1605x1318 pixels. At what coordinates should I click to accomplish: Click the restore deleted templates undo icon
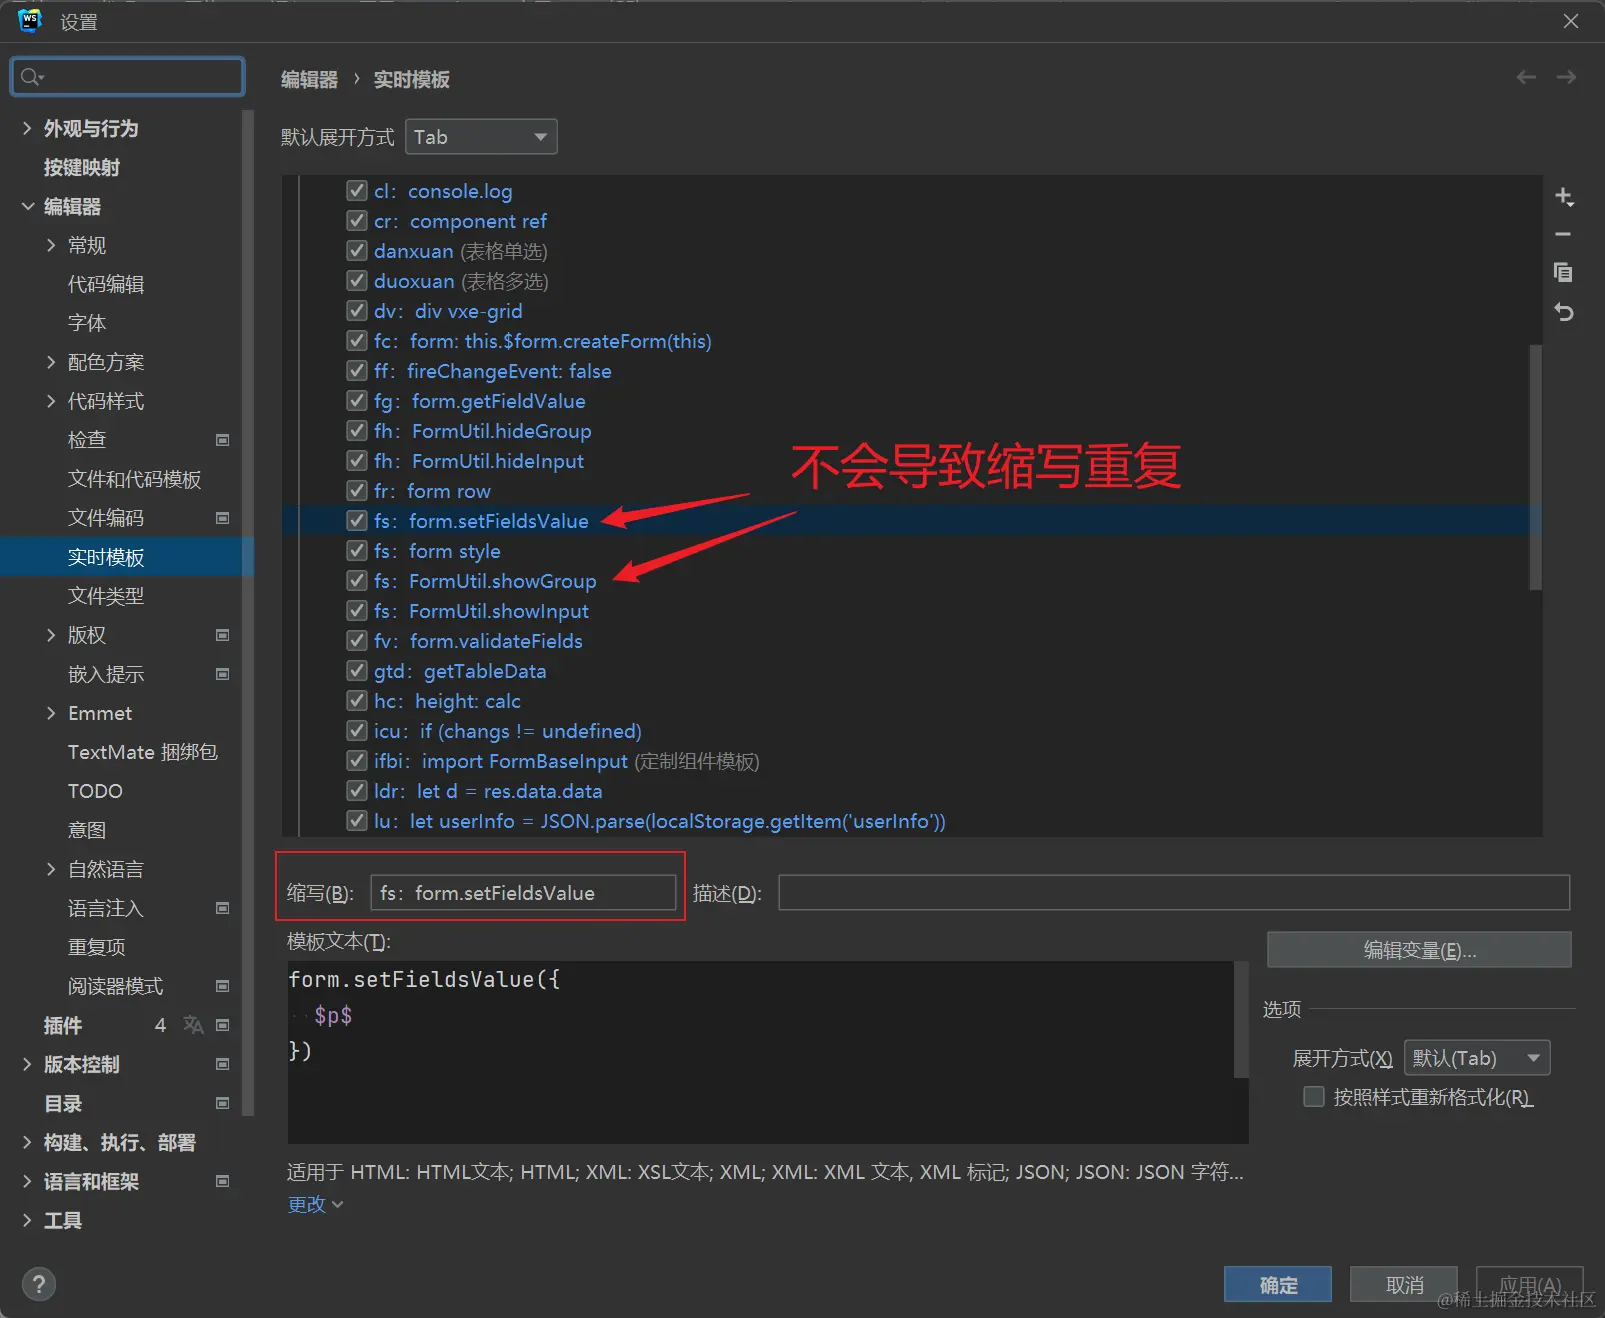(1564, 312)
